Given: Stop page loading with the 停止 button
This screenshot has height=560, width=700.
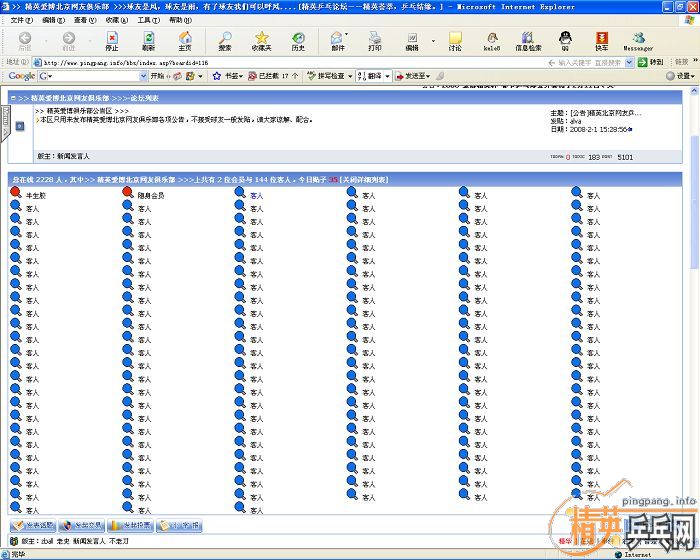Looking at the screenshot, I should click(112, 42).
